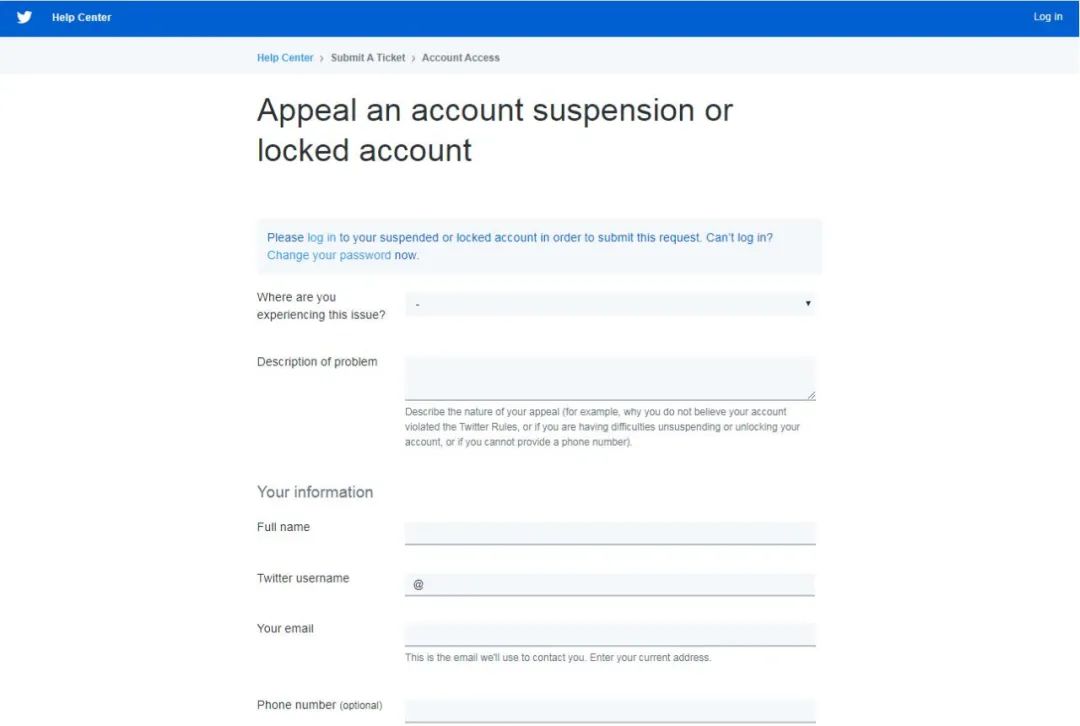Select the Your email input field
This screenshot has height=726, width=1080.
pyautogui.click(x=610, y=635)
